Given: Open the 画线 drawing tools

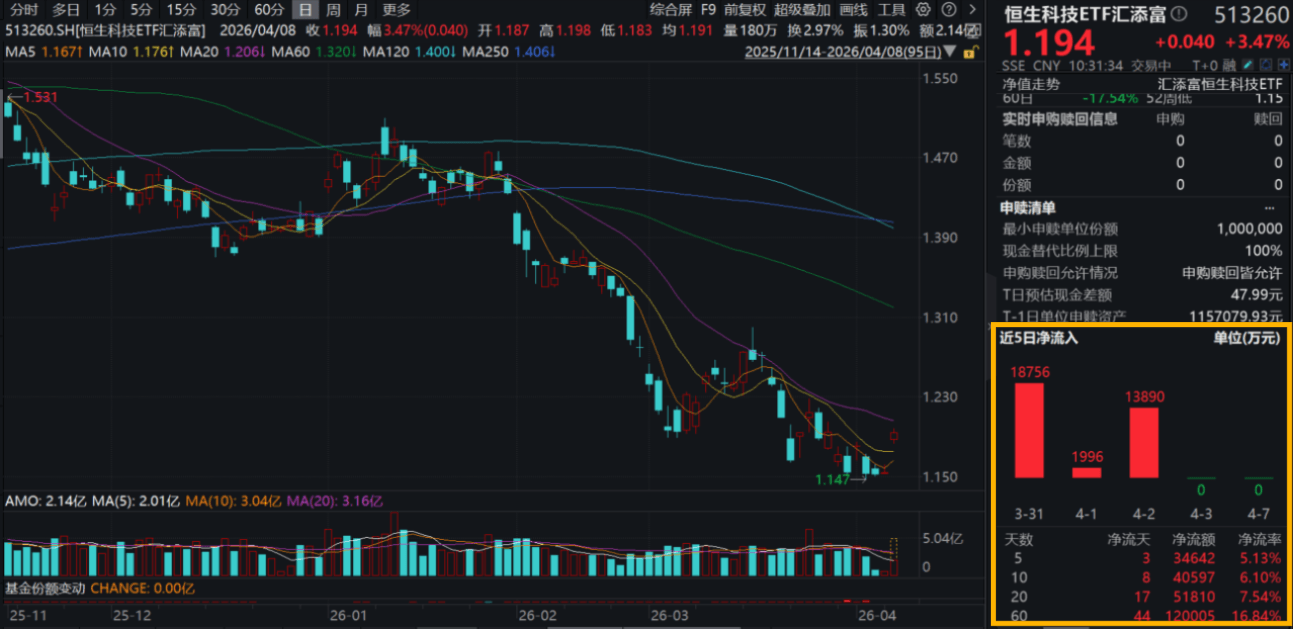Looking at the screenshot, I should tap(853, 9).
